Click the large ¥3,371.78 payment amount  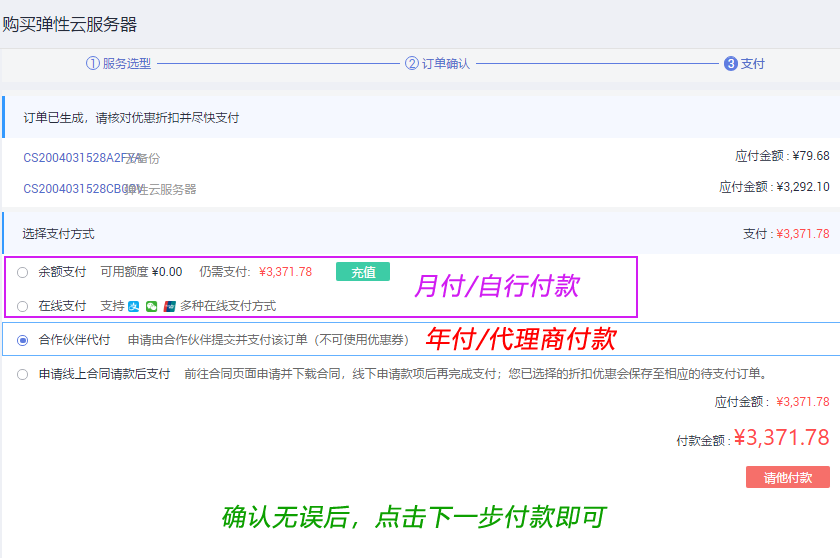[x=781, y=438]
